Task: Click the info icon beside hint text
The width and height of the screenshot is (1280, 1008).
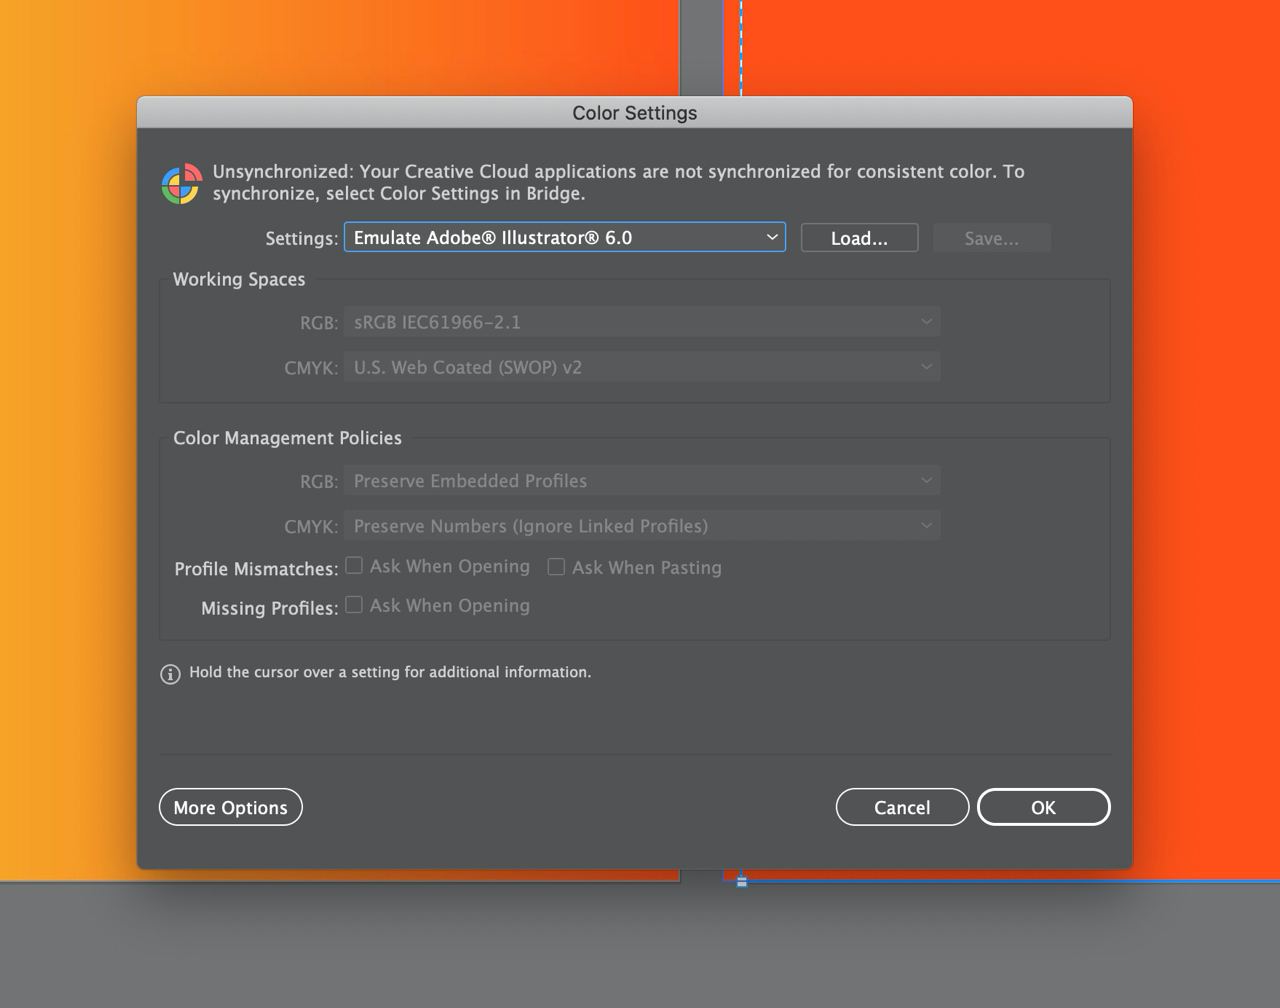Action: pyautogui.click(x=170, y=674)
